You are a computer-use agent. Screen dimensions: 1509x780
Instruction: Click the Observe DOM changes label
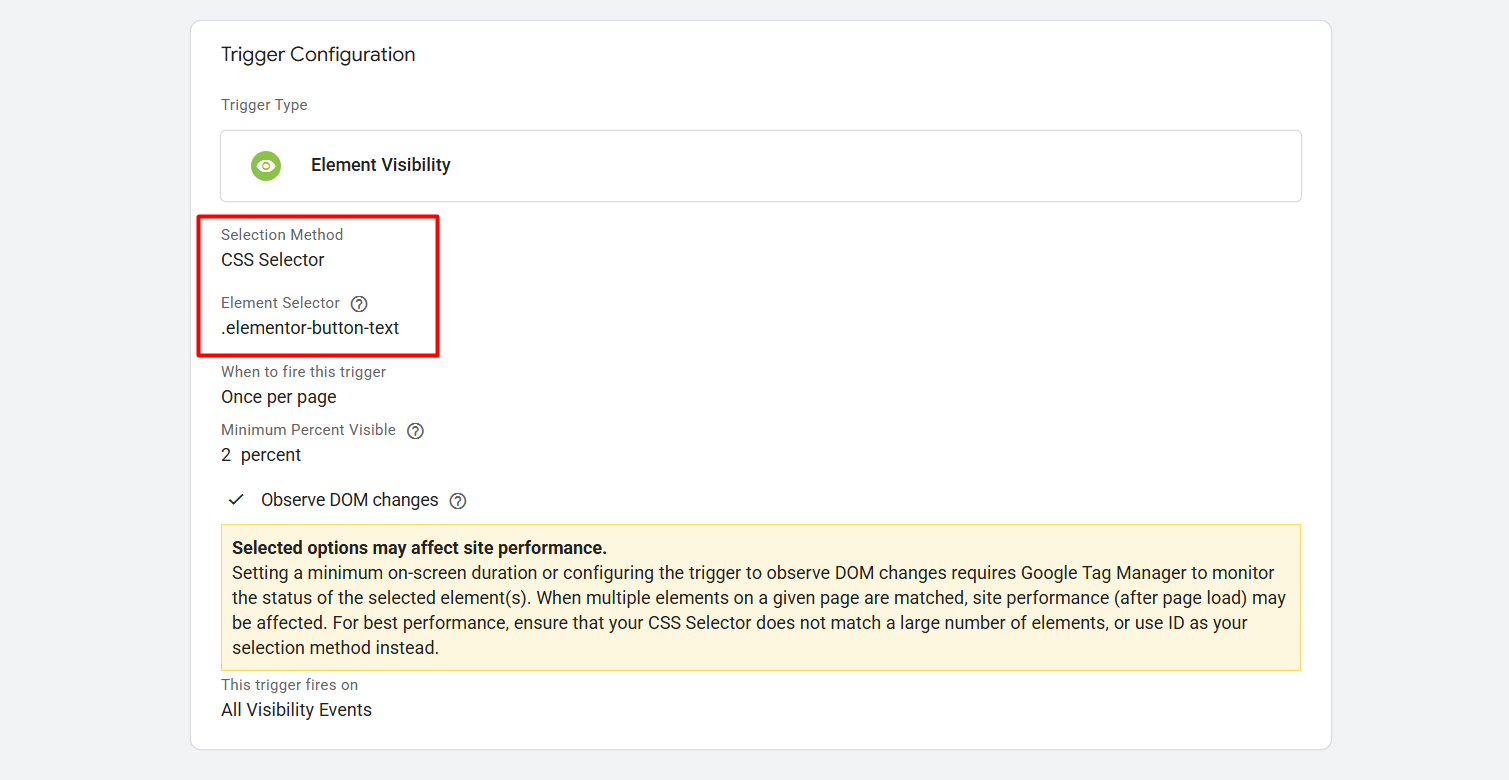(x=349, y=500)
